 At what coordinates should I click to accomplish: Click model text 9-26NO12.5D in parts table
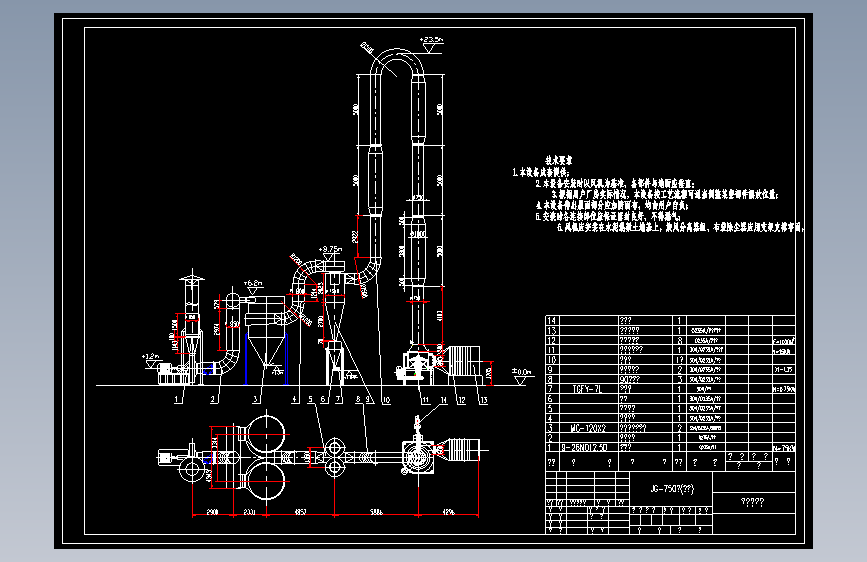[x=584, y=447]
